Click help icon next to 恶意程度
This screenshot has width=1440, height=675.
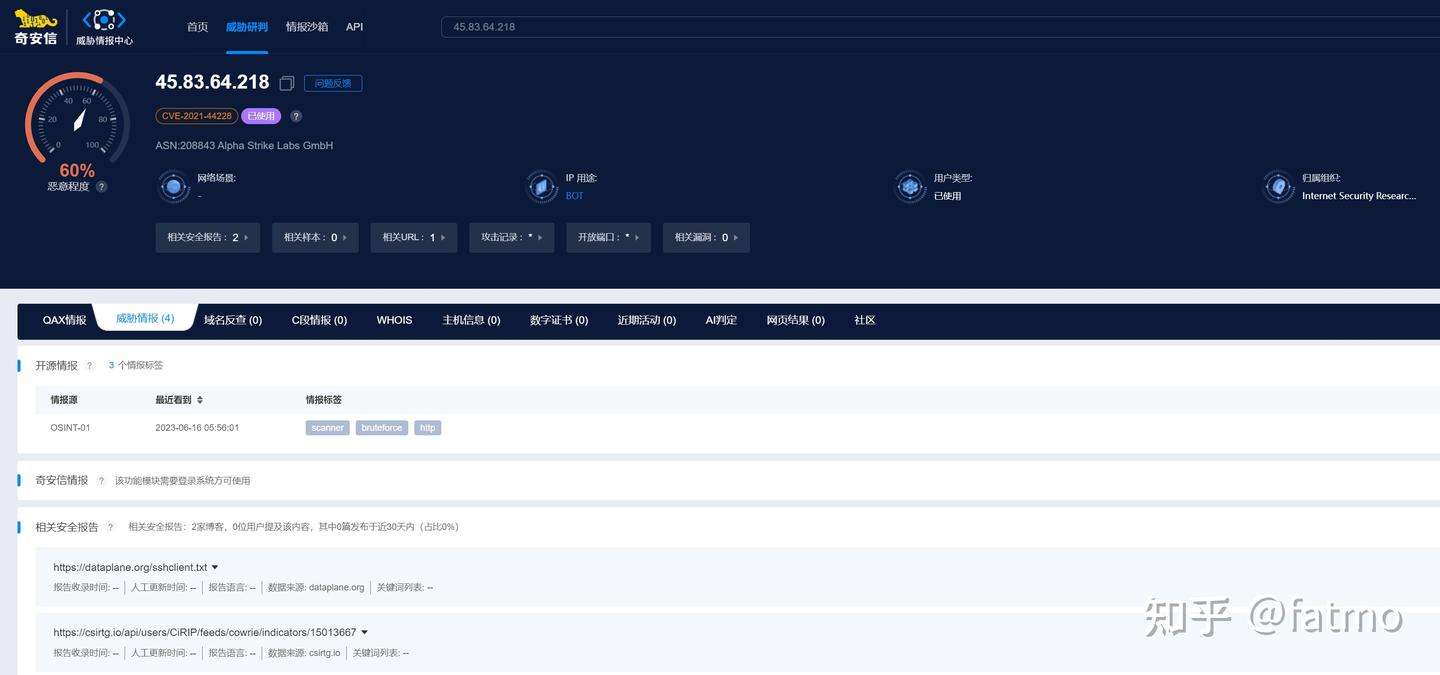tap(101, 187)
